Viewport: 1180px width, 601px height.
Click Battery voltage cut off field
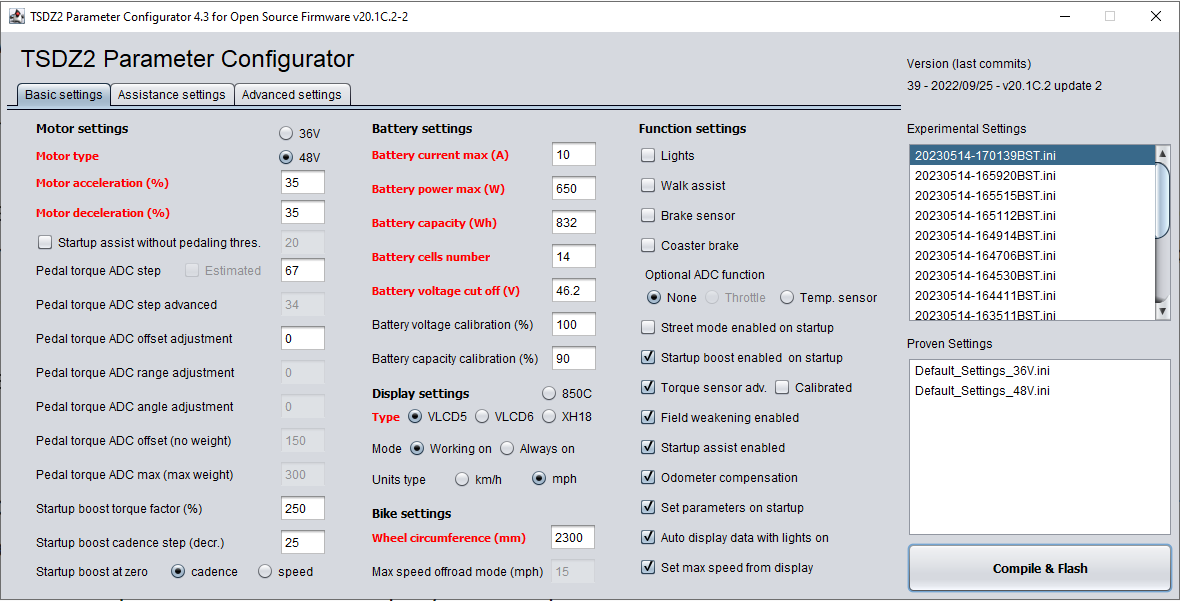pos(573,290)
